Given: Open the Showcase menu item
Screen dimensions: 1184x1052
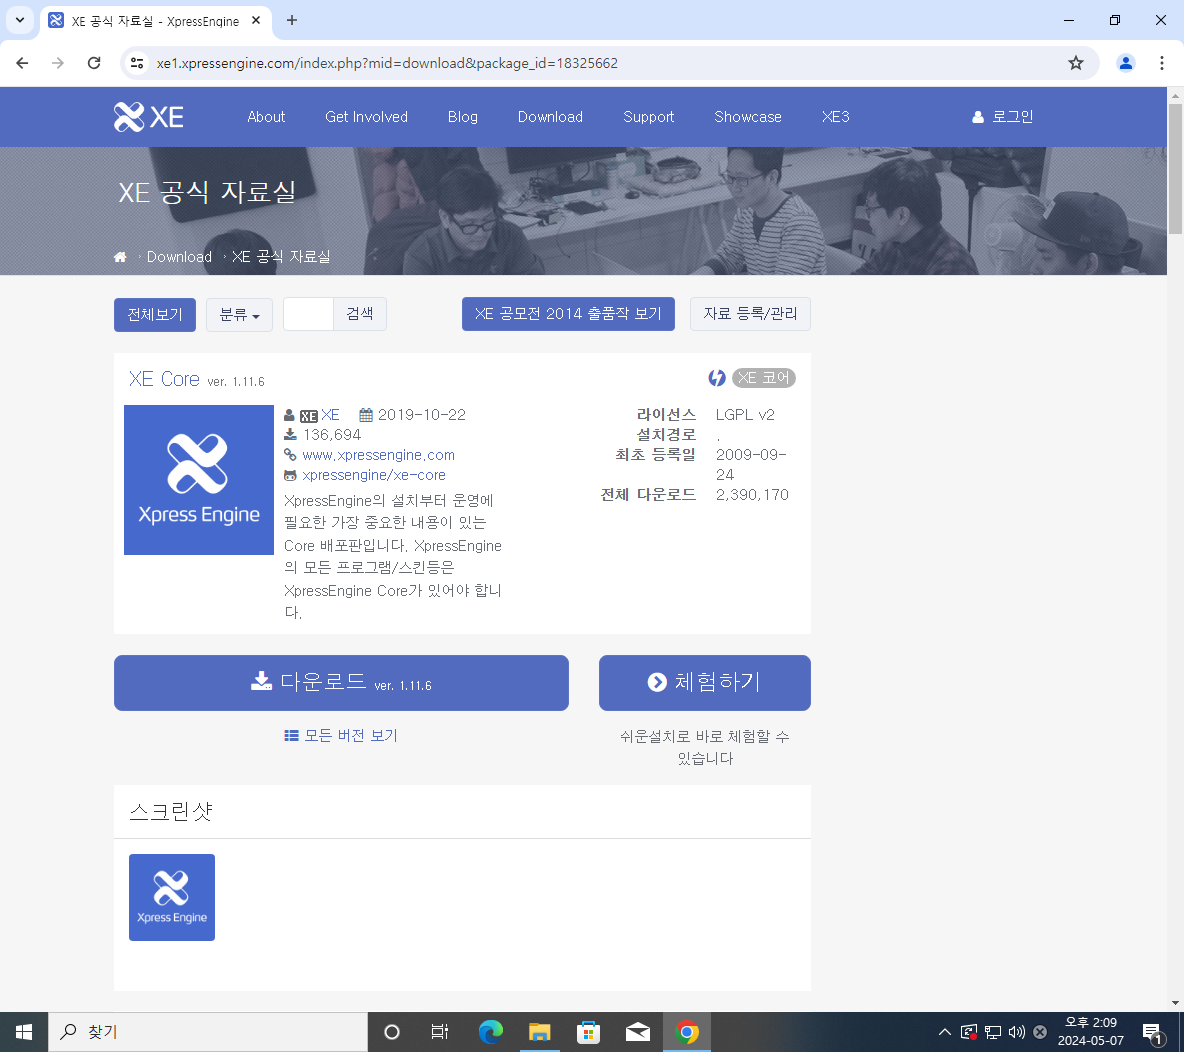Looking at the screenshot, I should pyautogui.click(x=748, y=117).
